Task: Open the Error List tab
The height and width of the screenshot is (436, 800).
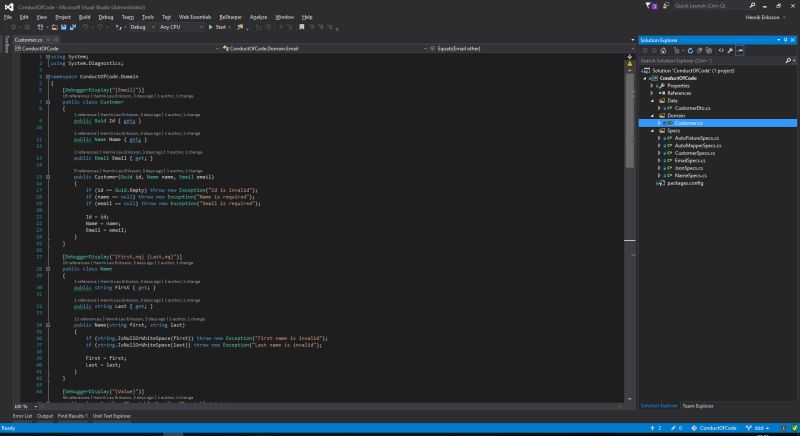Action: click(x=22, y=416)
